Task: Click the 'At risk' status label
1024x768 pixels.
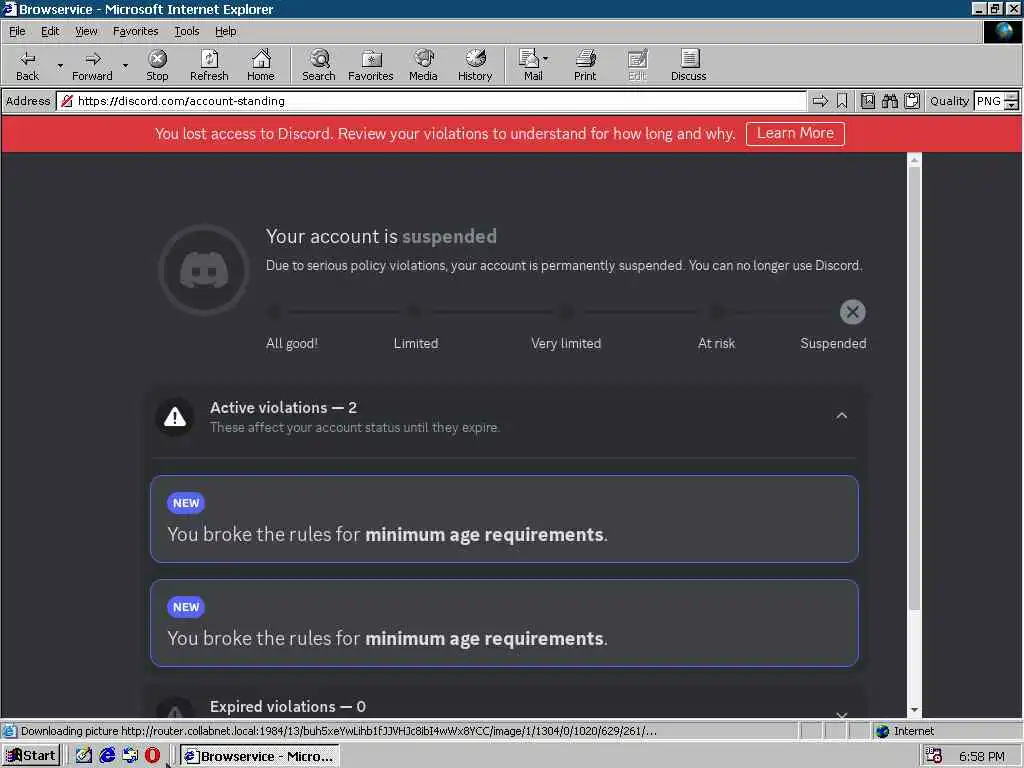Action: pyautogui.click(x=716, y=344)
